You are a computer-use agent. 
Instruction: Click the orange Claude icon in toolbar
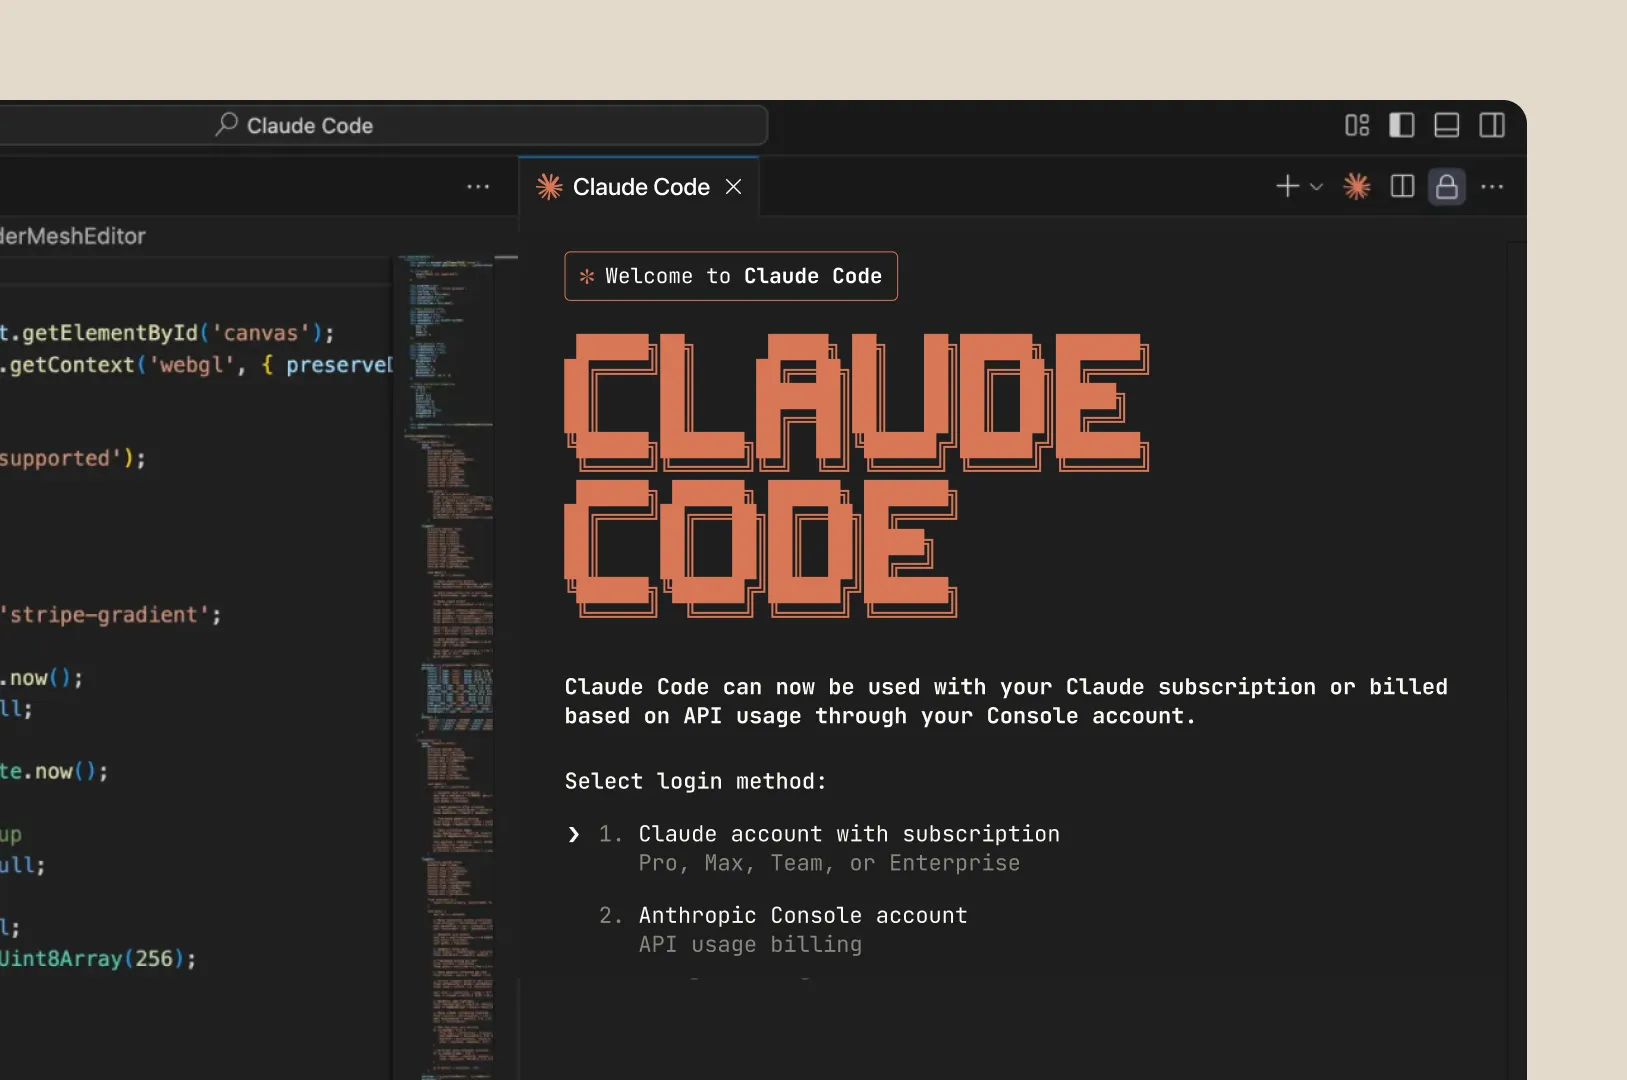pos(1357,186)
